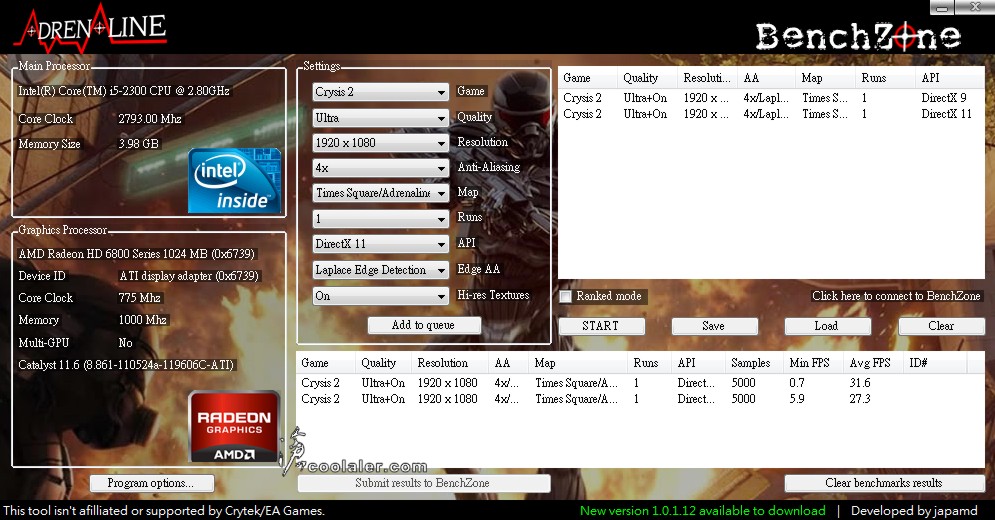Enable the Ranked mode checkbox

pos(565,297)
